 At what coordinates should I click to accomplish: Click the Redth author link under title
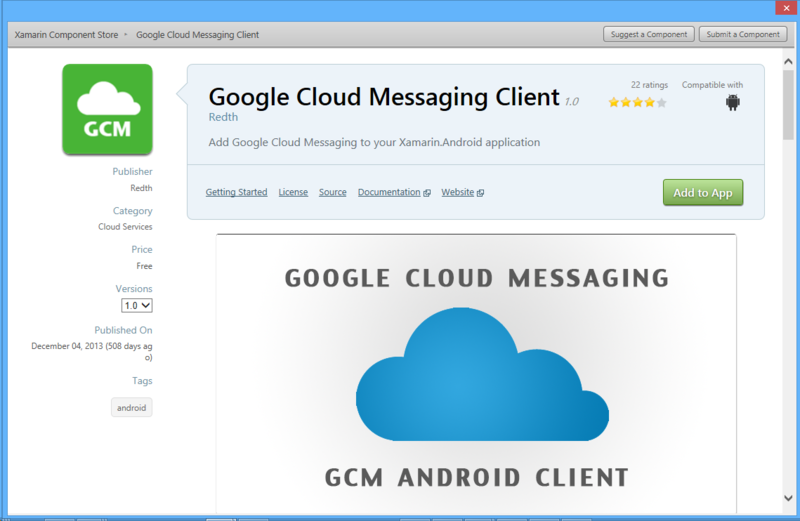pyautogui.click(x=223, y=117)
